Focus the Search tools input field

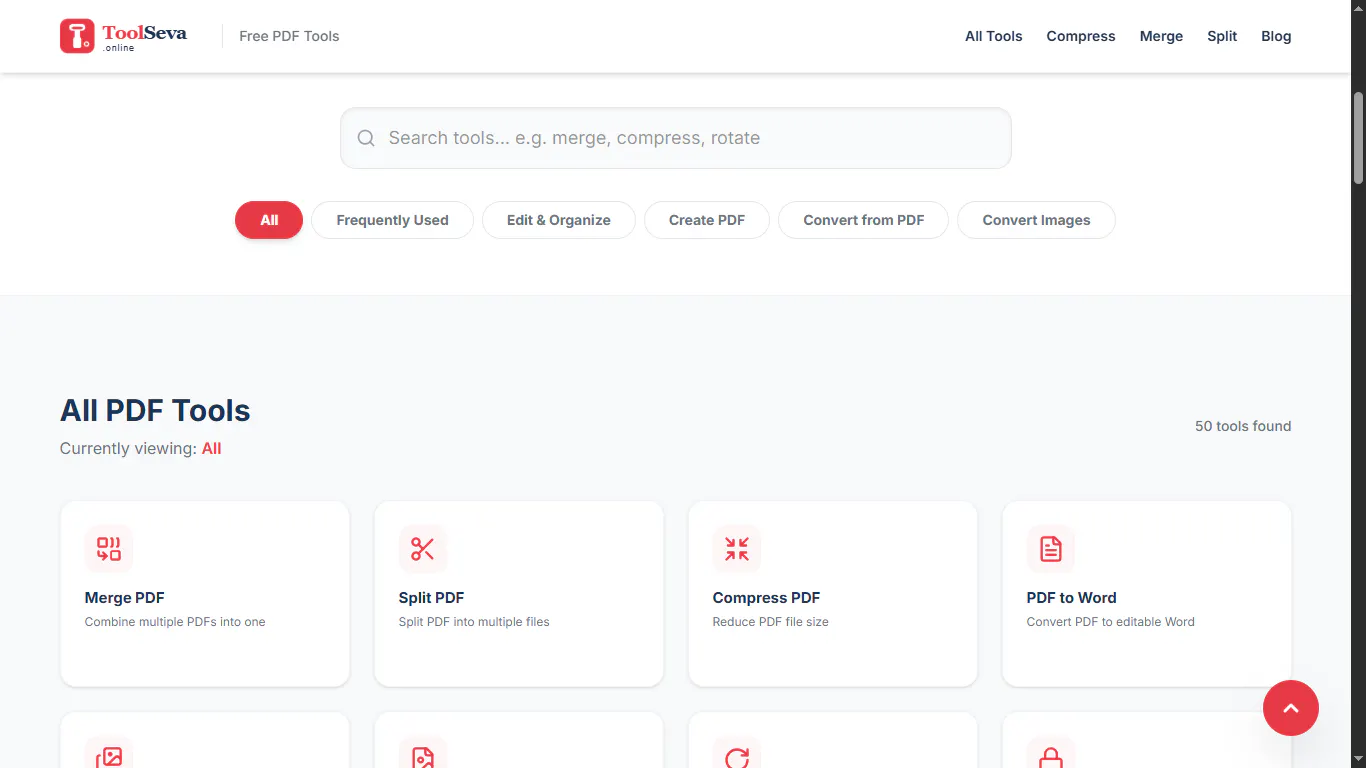[x=676, y=138]
